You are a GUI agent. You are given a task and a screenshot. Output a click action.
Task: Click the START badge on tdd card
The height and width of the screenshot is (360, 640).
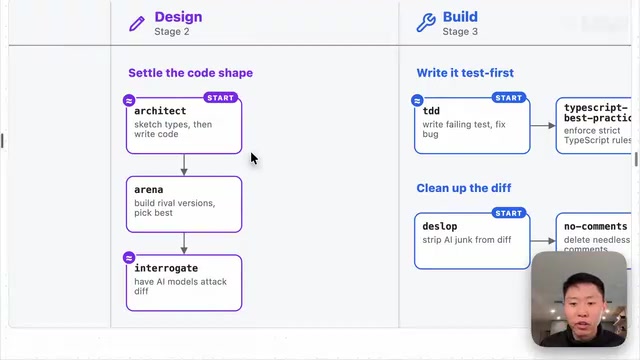509,98
